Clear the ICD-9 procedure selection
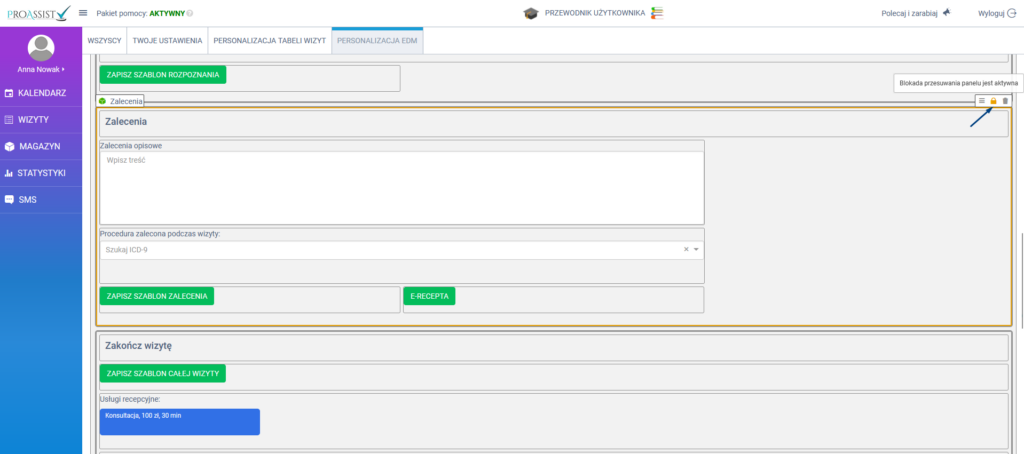Image resolution: width=1024 pixels, height=454 pixels. click(x=686, y=249)
